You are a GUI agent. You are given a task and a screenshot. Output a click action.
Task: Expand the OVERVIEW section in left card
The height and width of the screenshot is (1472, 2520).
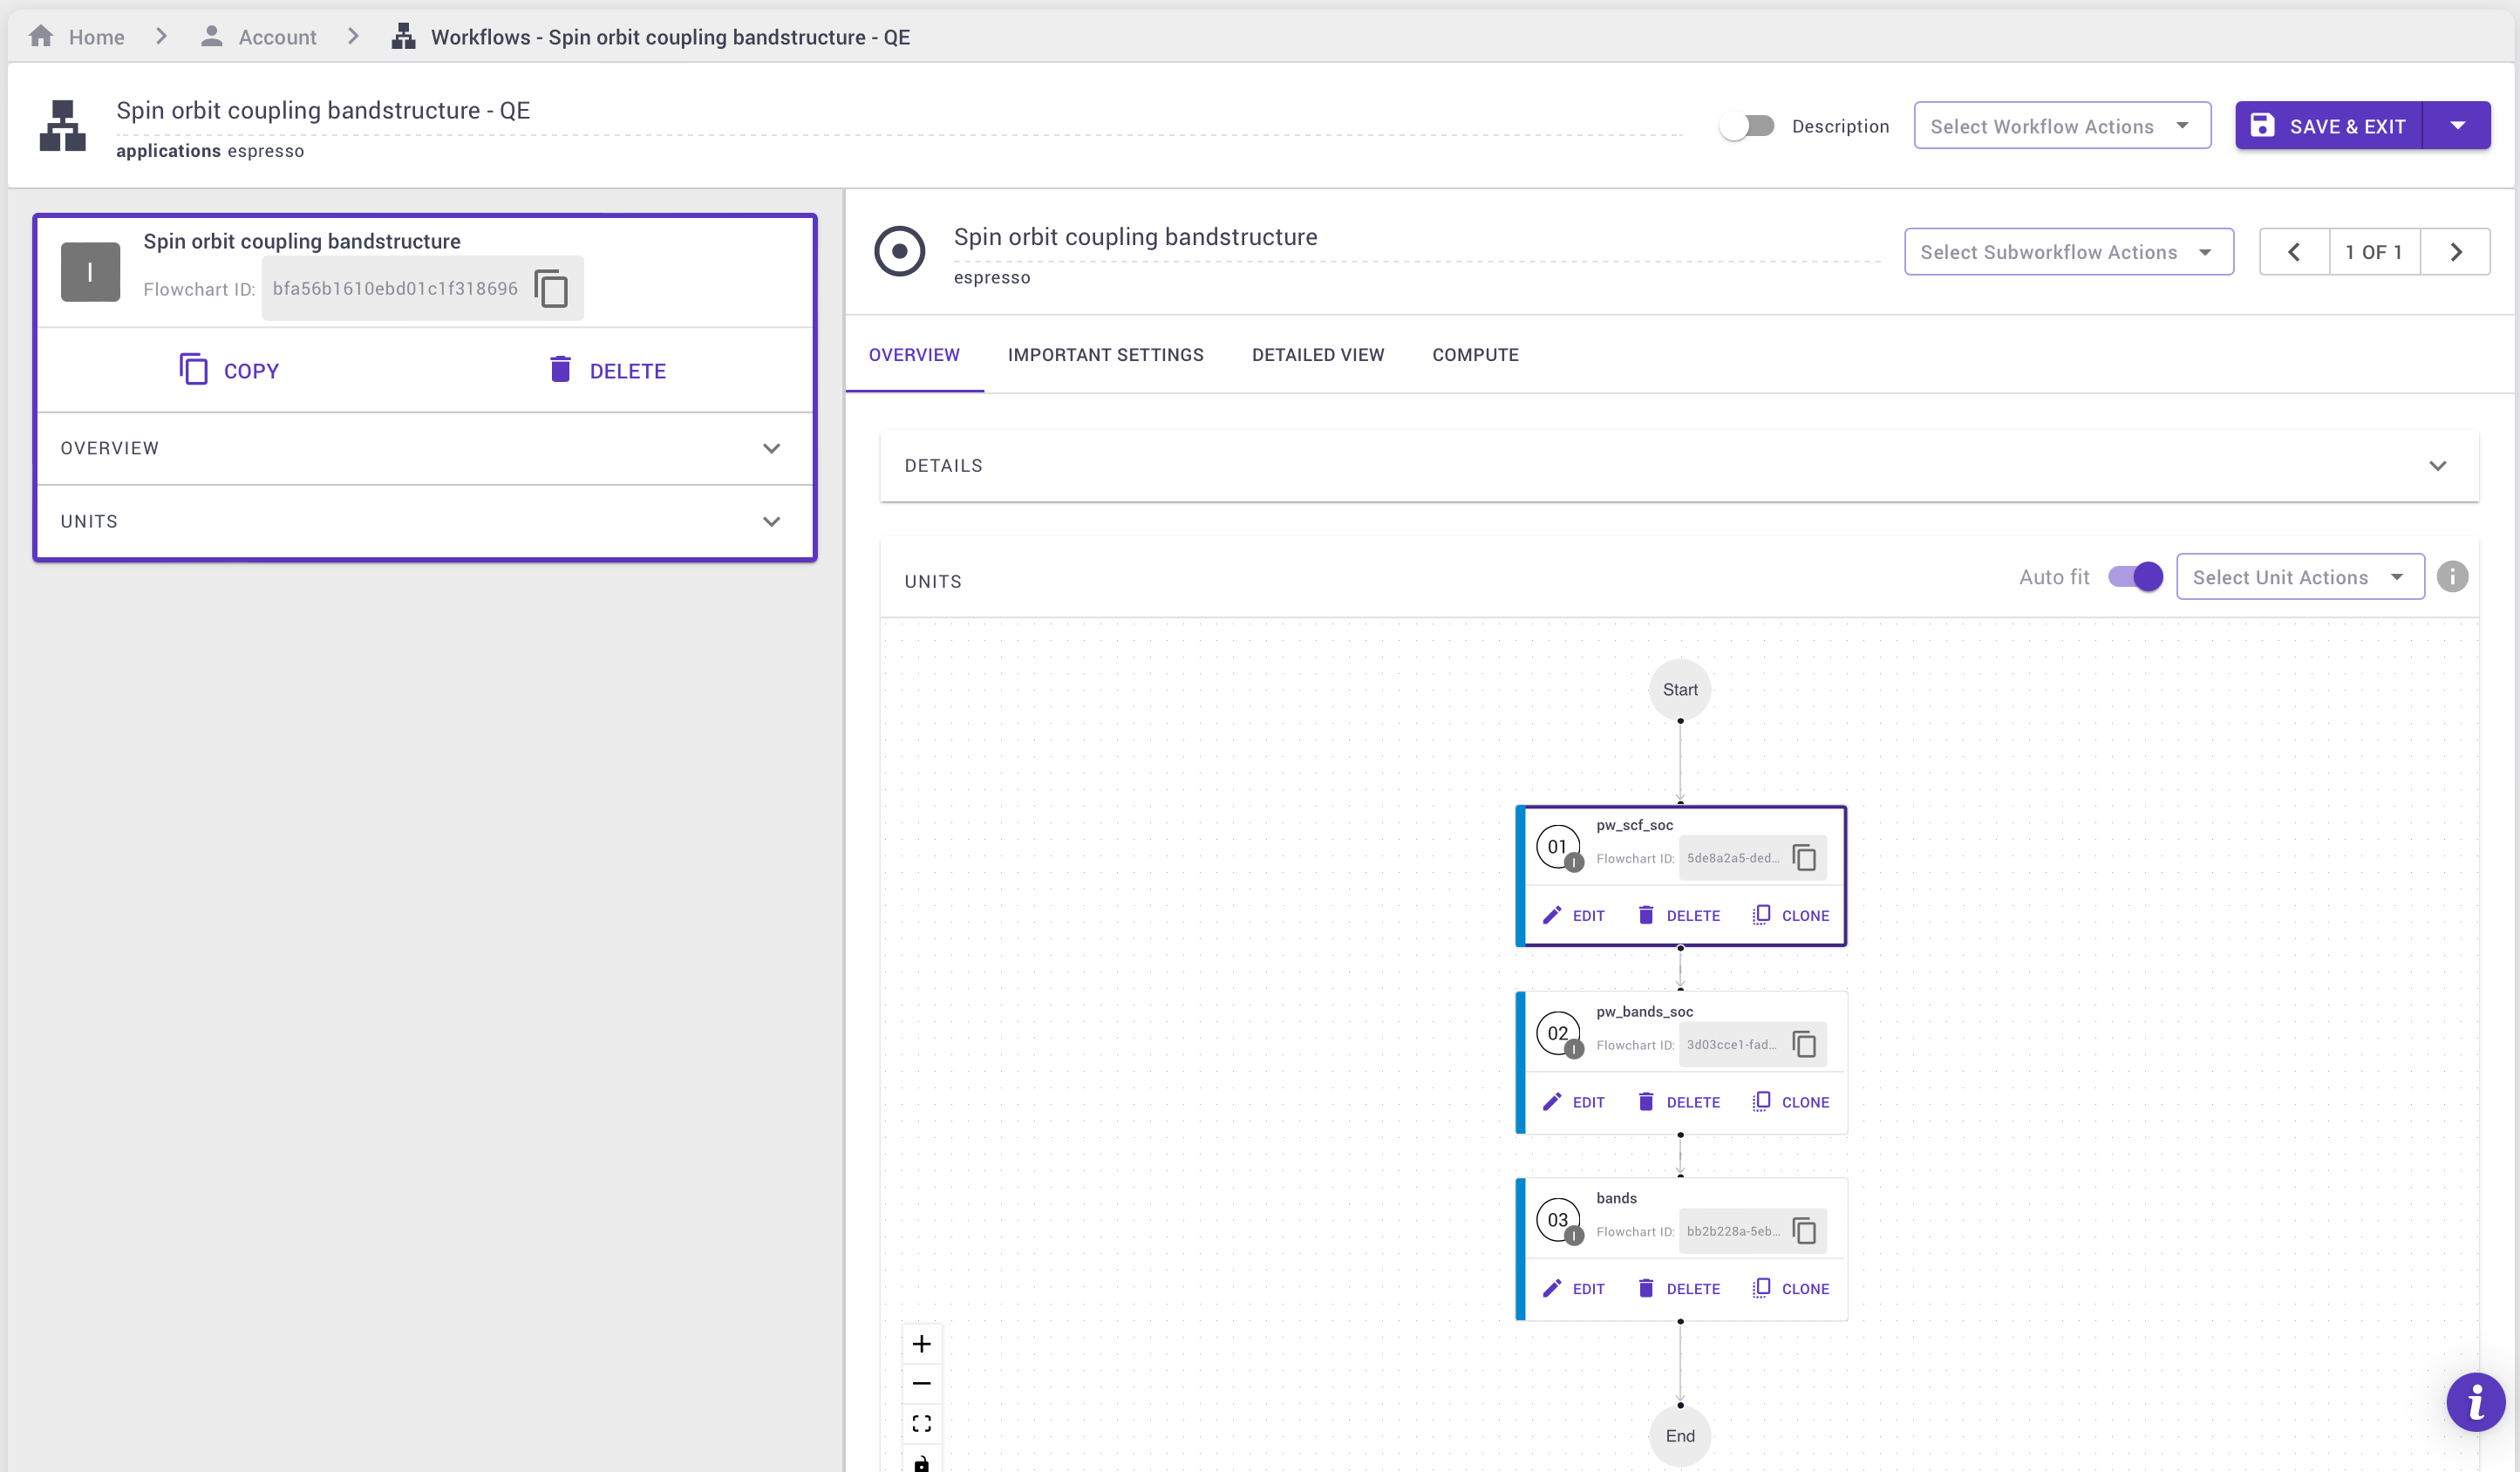pyautogui.click(x=424, y=448)
